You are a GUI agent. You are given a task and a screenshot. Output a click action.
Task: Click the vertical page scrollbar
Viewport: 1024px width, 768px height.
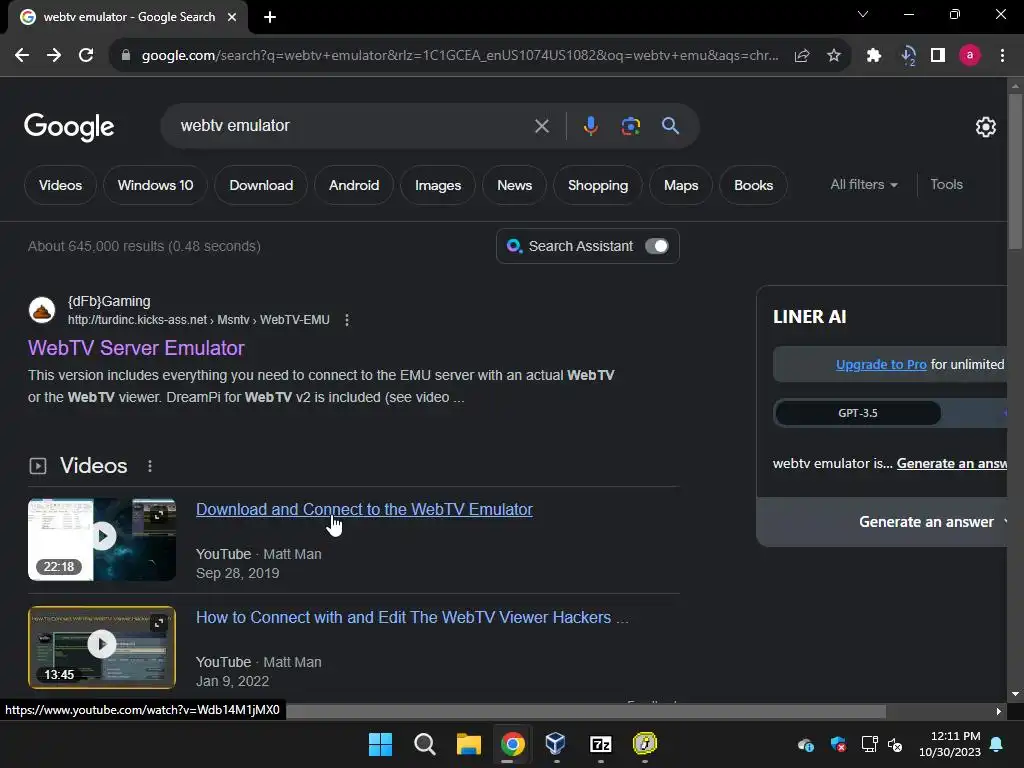point(1015,172)
